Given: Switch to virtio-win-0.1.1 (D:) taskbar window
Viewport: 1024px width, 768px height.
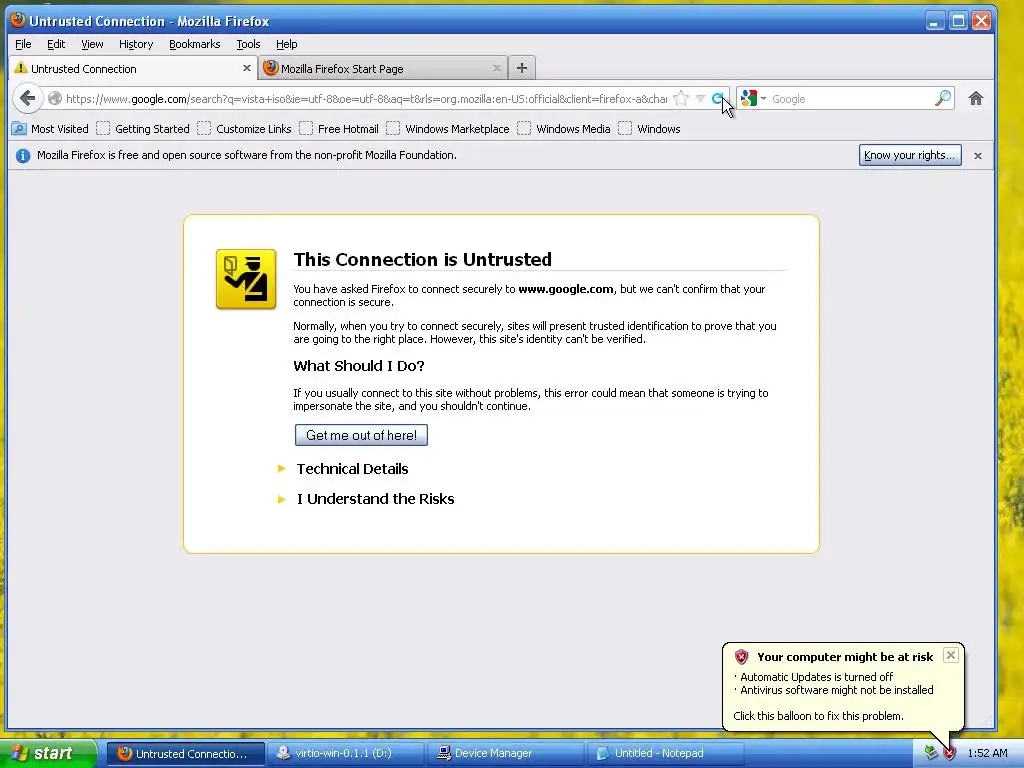Looking at the screenshot, I should pos(344,753).
